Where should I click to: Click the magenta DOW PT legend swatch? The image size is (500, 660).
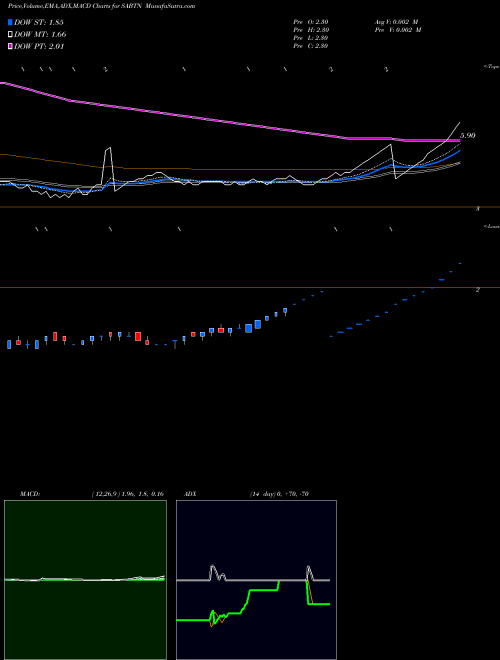pyautogui.click(x=10, y=47)
